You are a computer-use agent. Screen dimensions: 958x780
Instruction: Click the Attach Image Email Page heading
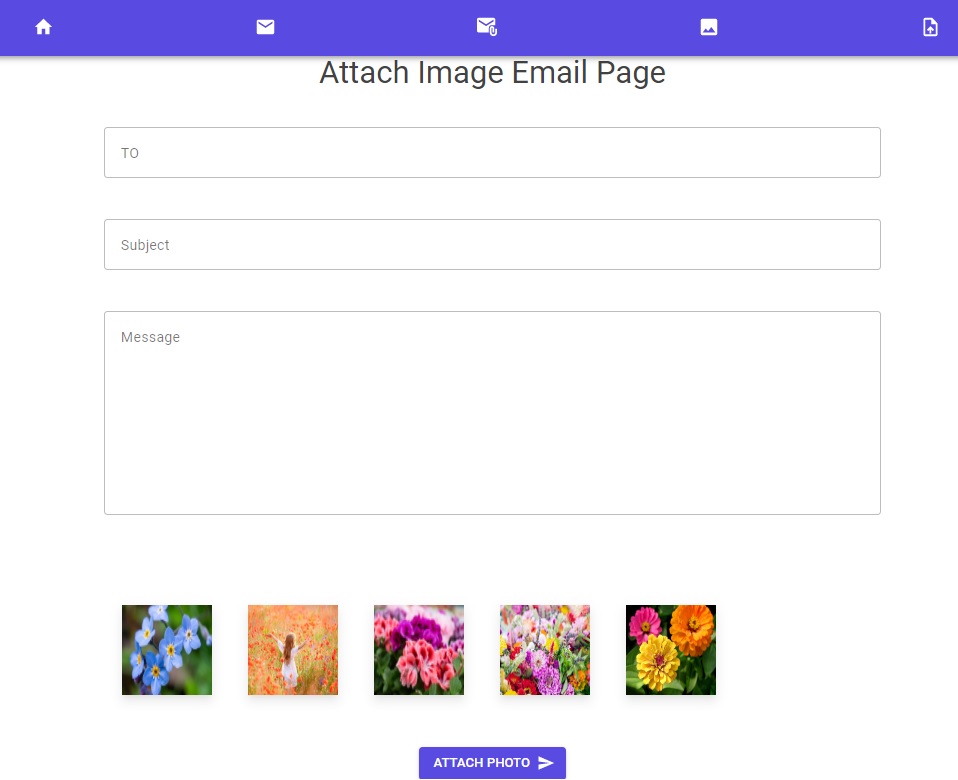point(492,72)
